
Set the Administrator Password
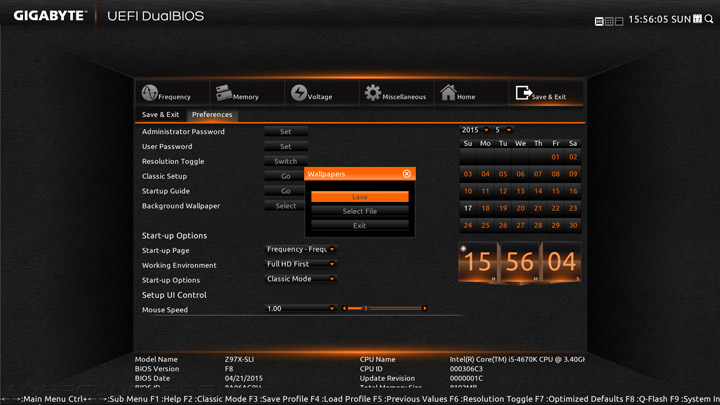pyautogui.click(x=286, y=131)
